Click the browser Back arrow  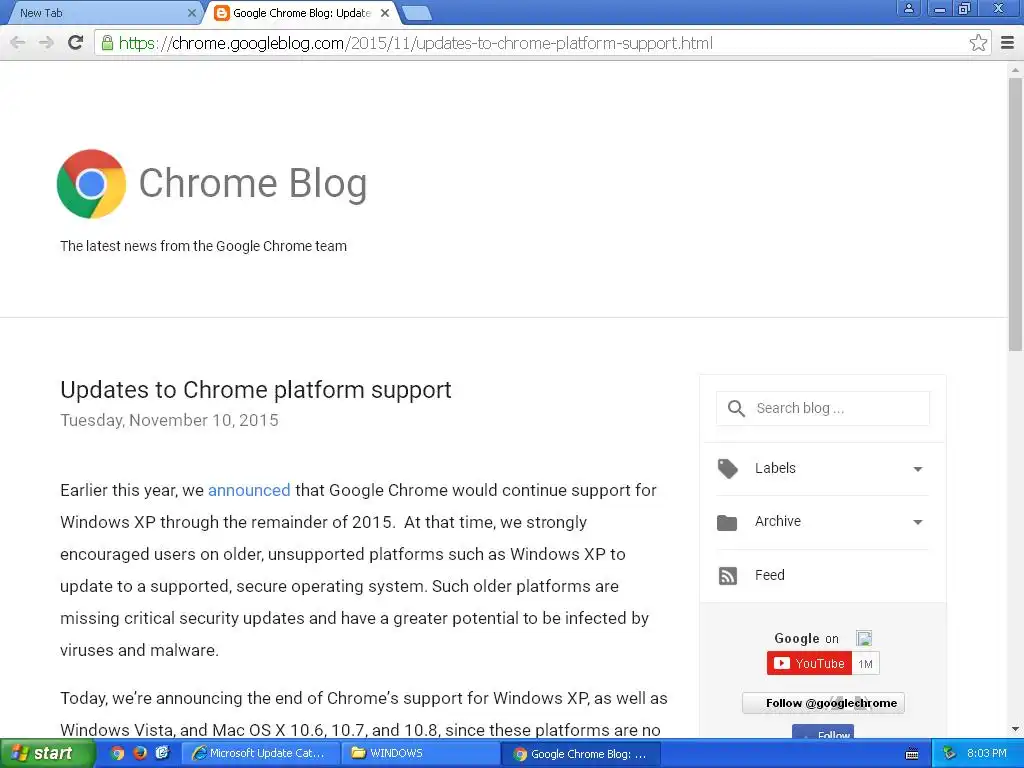(x=18, y=43)
